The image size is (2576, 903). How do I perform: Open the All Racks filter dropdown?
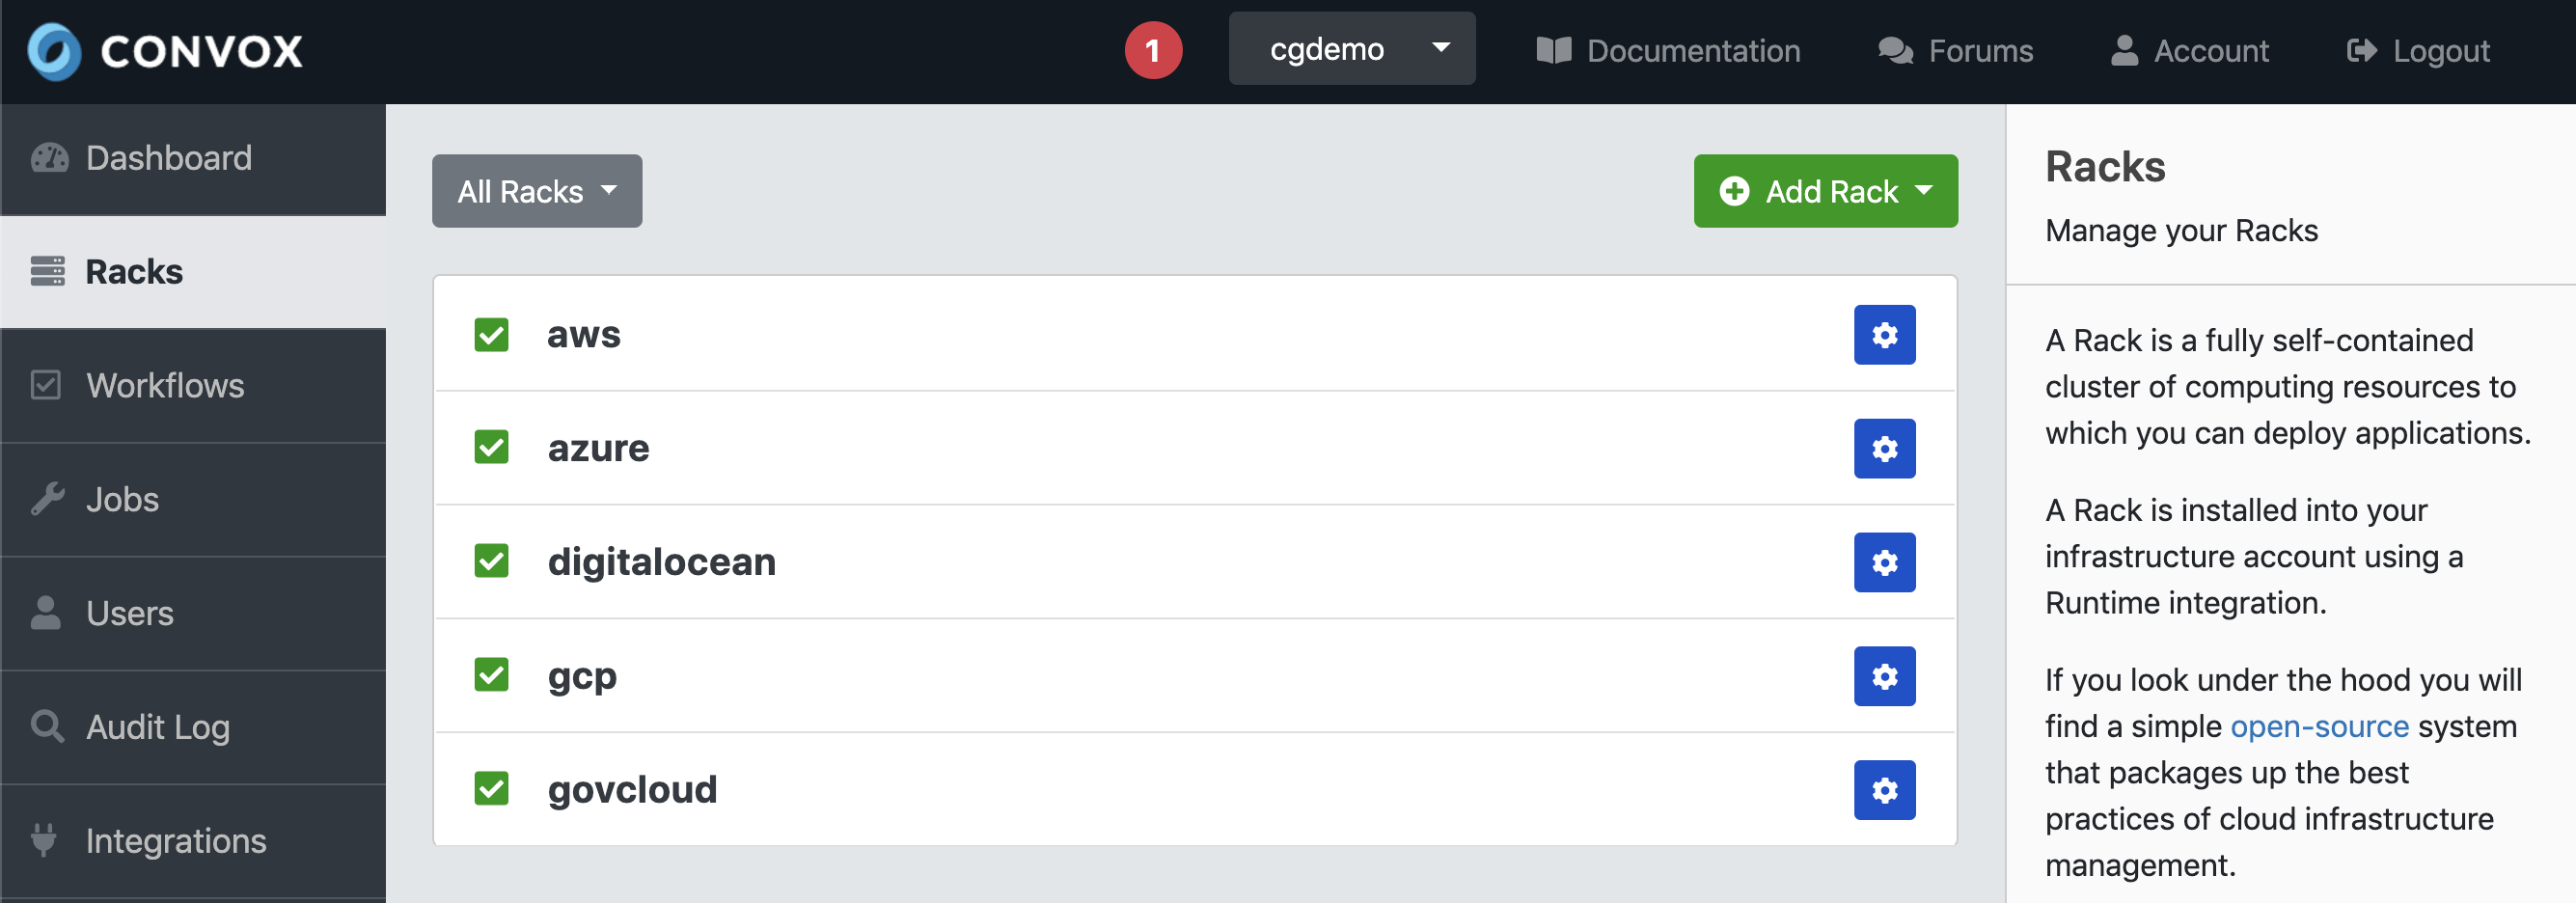[x=536, y=191]
